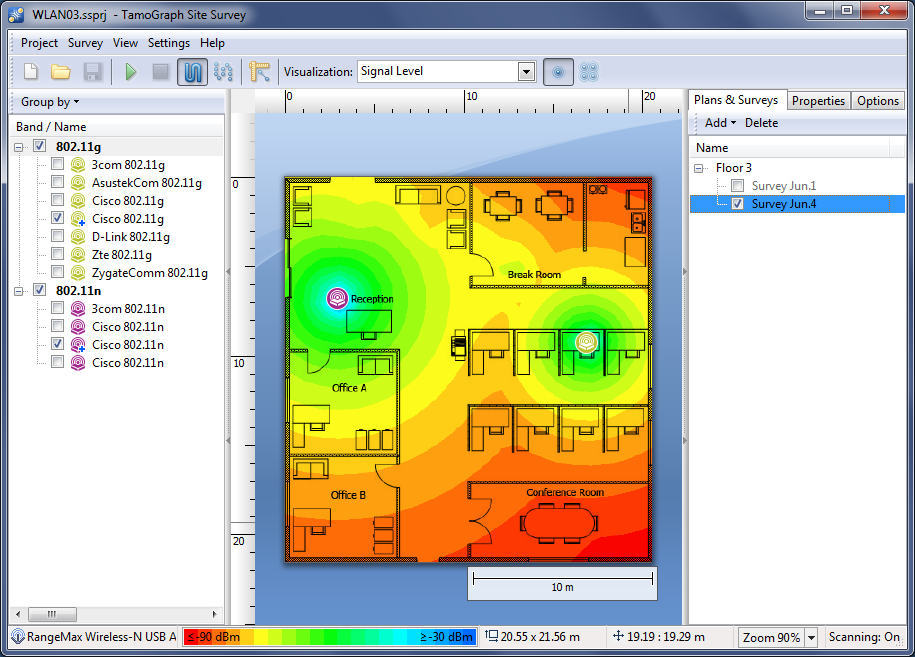Click the cursor coordinates crosshair icon

pos(618,636)
